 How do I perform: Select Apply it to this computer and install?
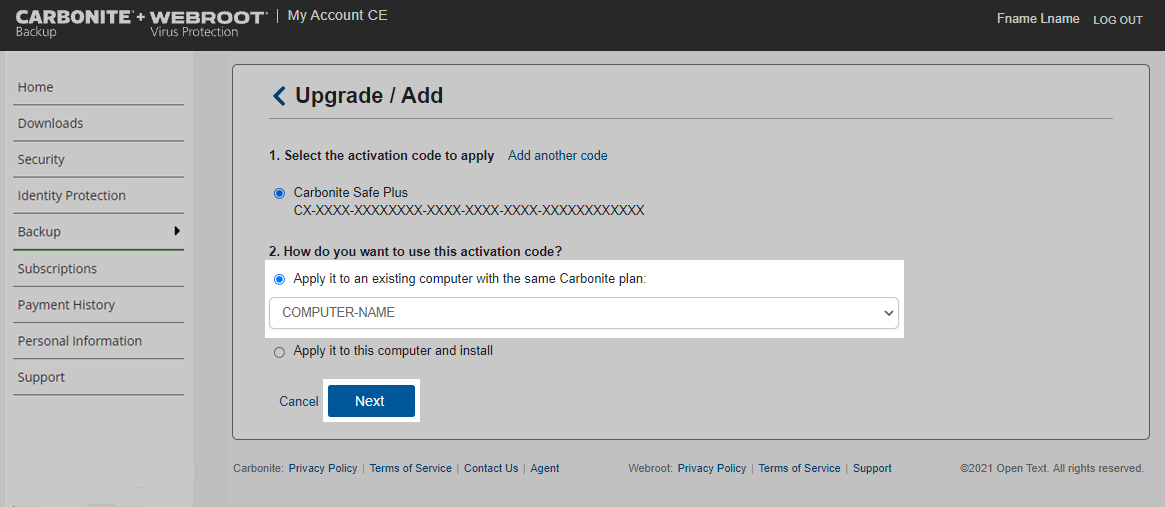pos(279,352)
